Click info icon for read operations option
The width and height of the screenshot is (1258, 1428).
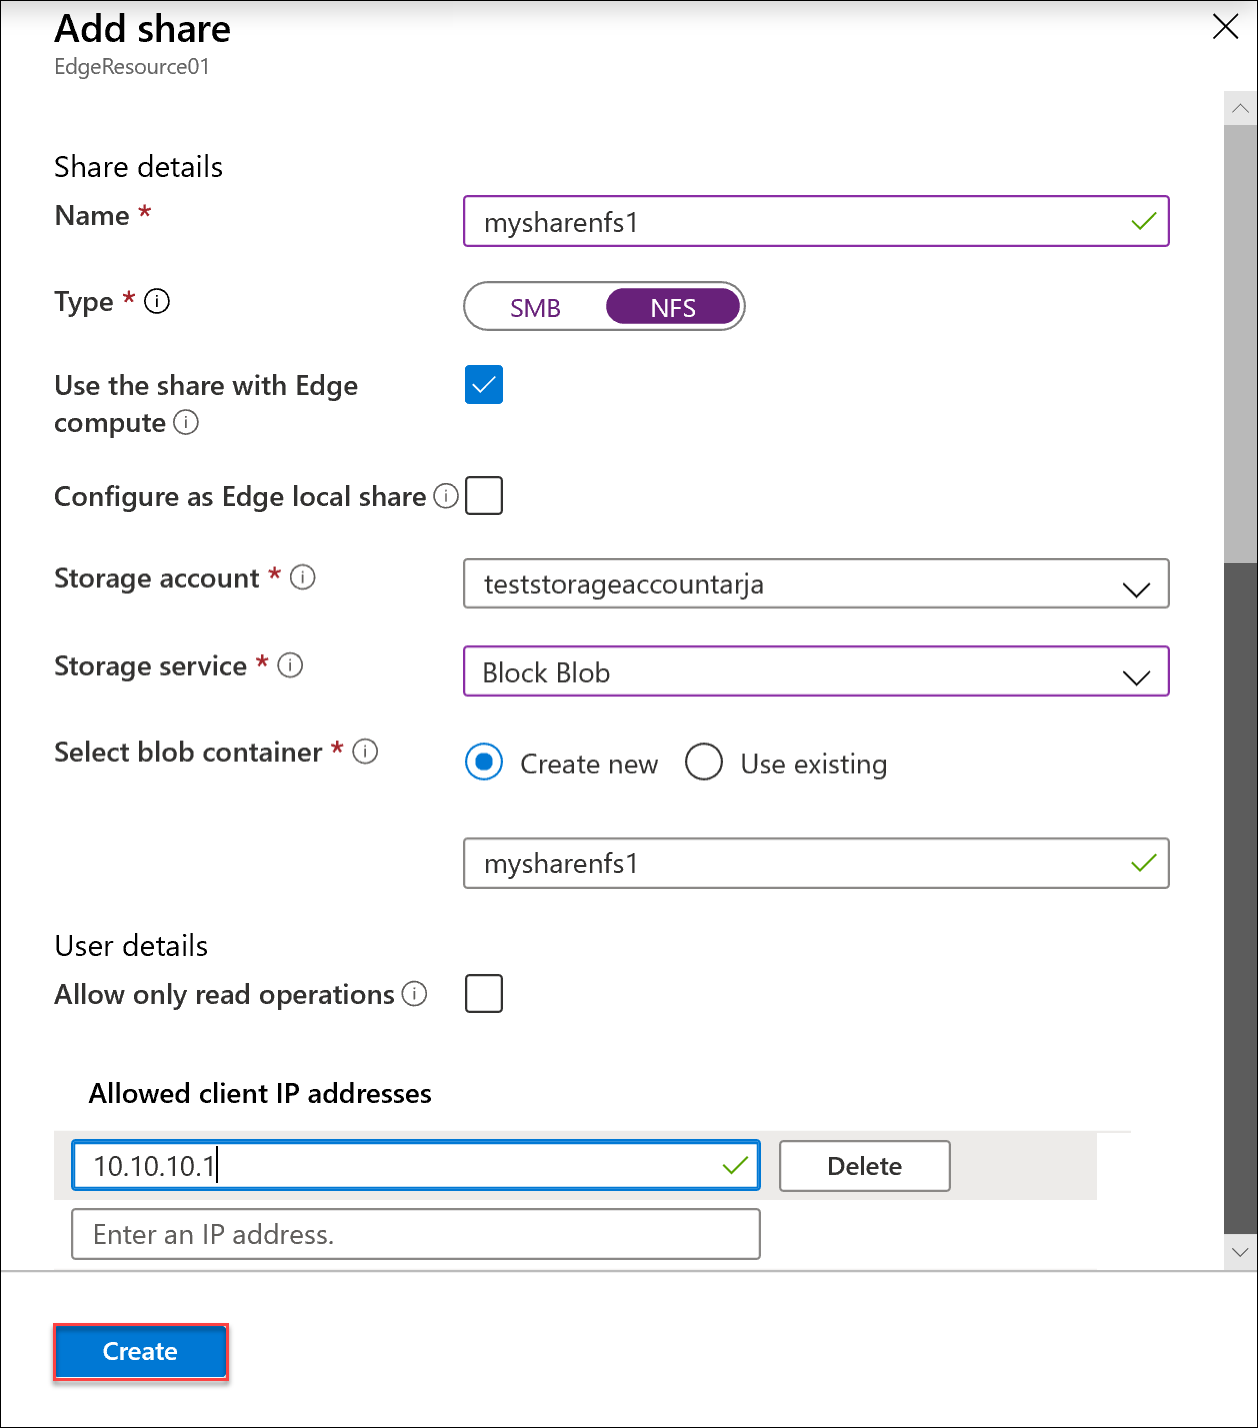click(x=414, y=994)
